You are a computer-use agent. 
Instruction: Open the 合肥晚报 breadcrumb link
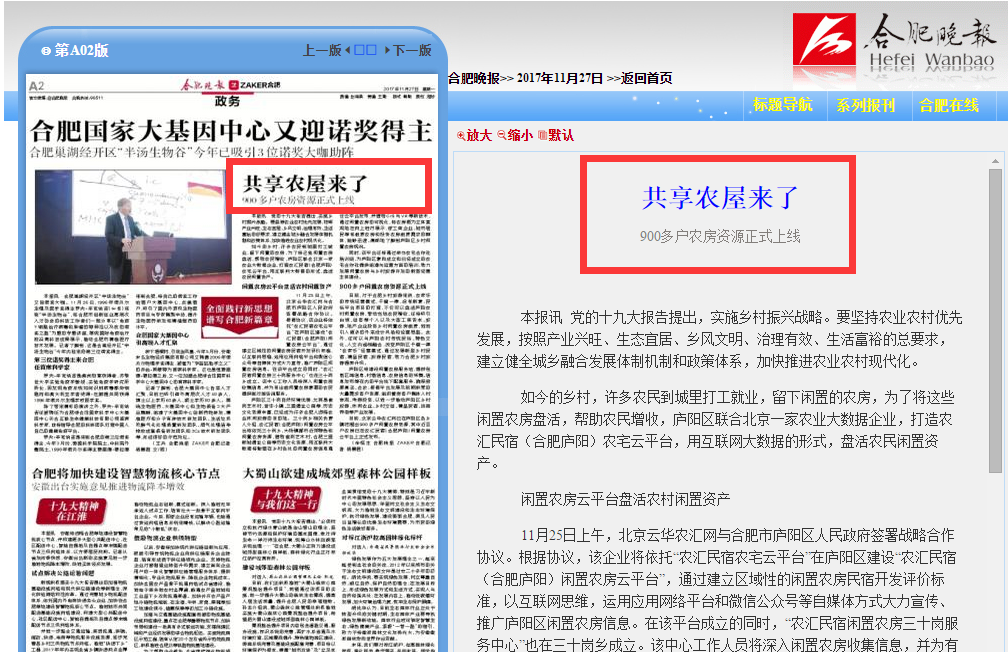point(474,78)
